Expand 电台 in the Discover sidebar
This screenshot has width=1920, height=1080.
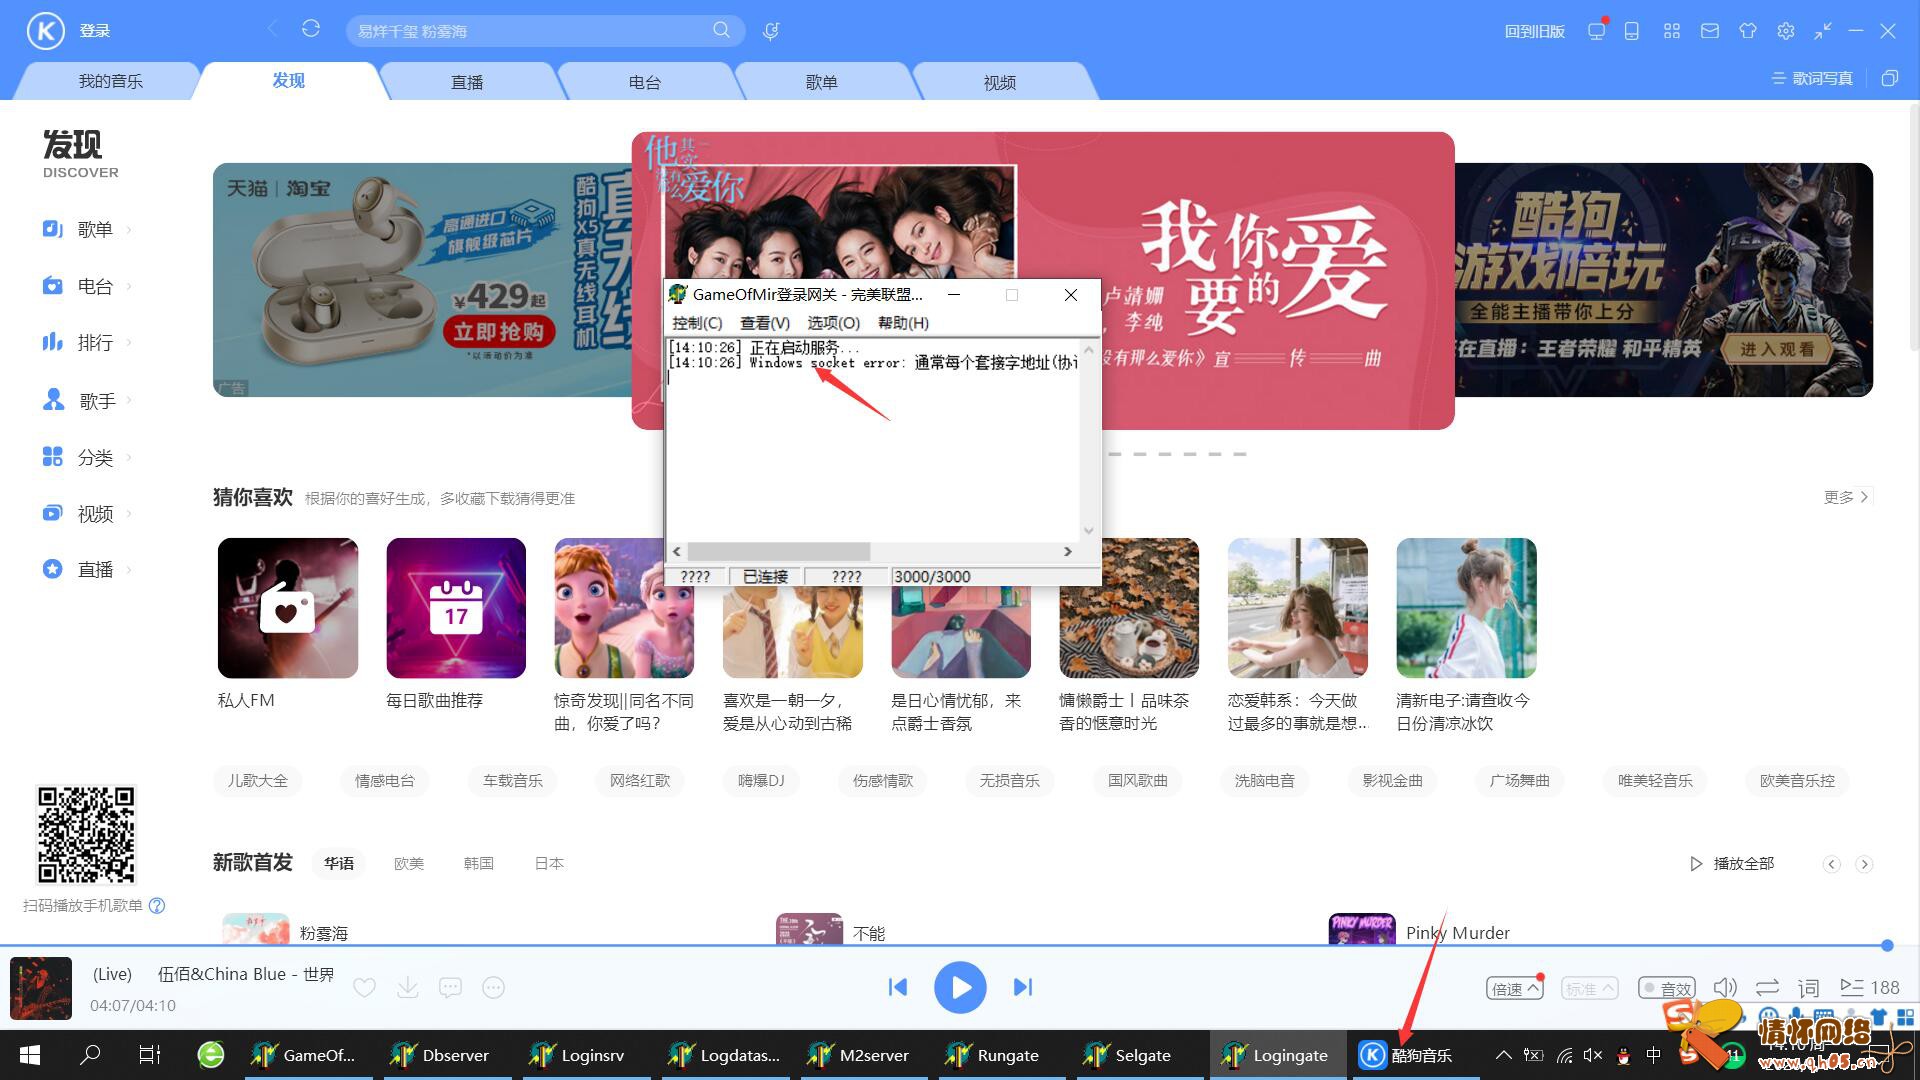coord(88,286)
